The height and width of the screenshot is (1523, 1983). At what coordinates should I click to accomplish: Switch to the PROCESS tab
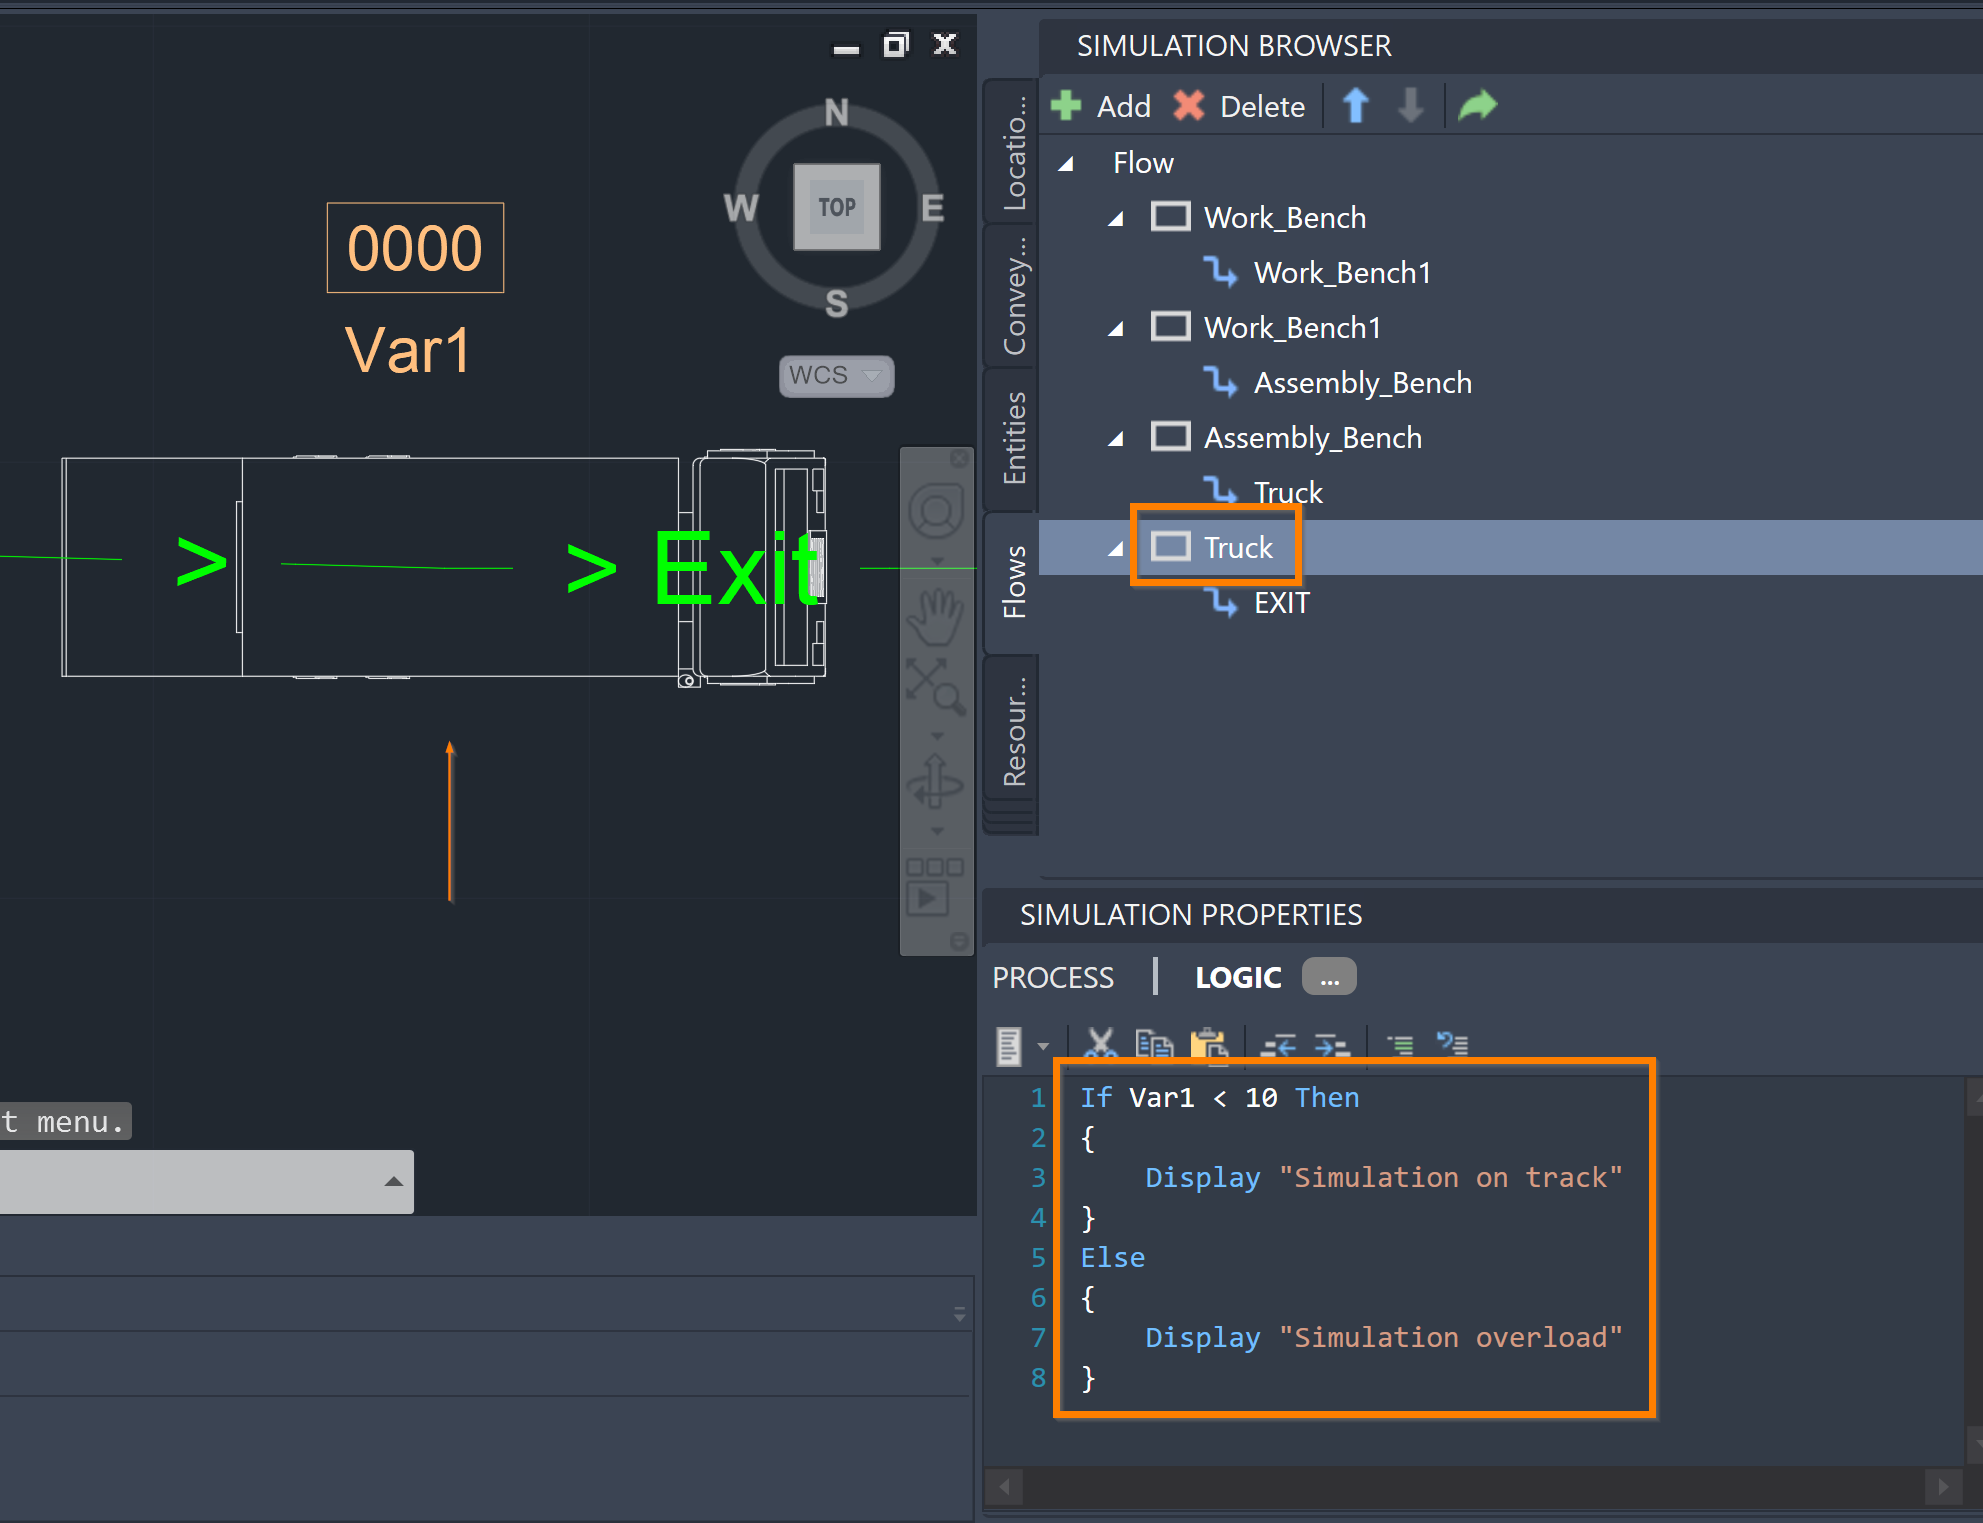pyautogui.click(x=1053, y=977)
